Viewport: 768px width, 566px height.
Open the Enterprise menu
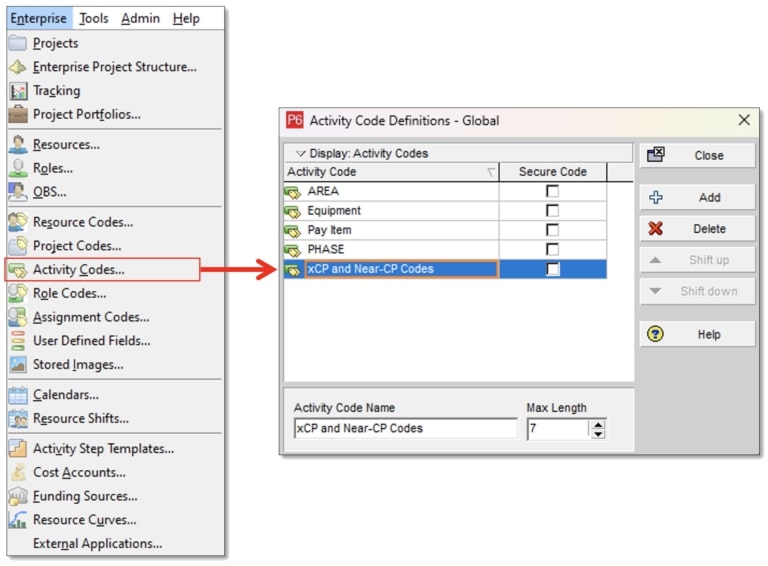coord(39,18)
